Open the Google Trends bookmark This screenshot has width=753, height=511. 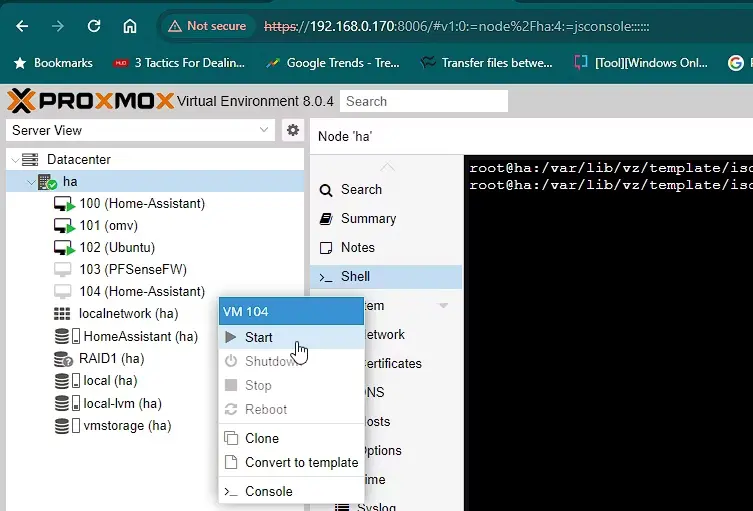tap(333, 63)
